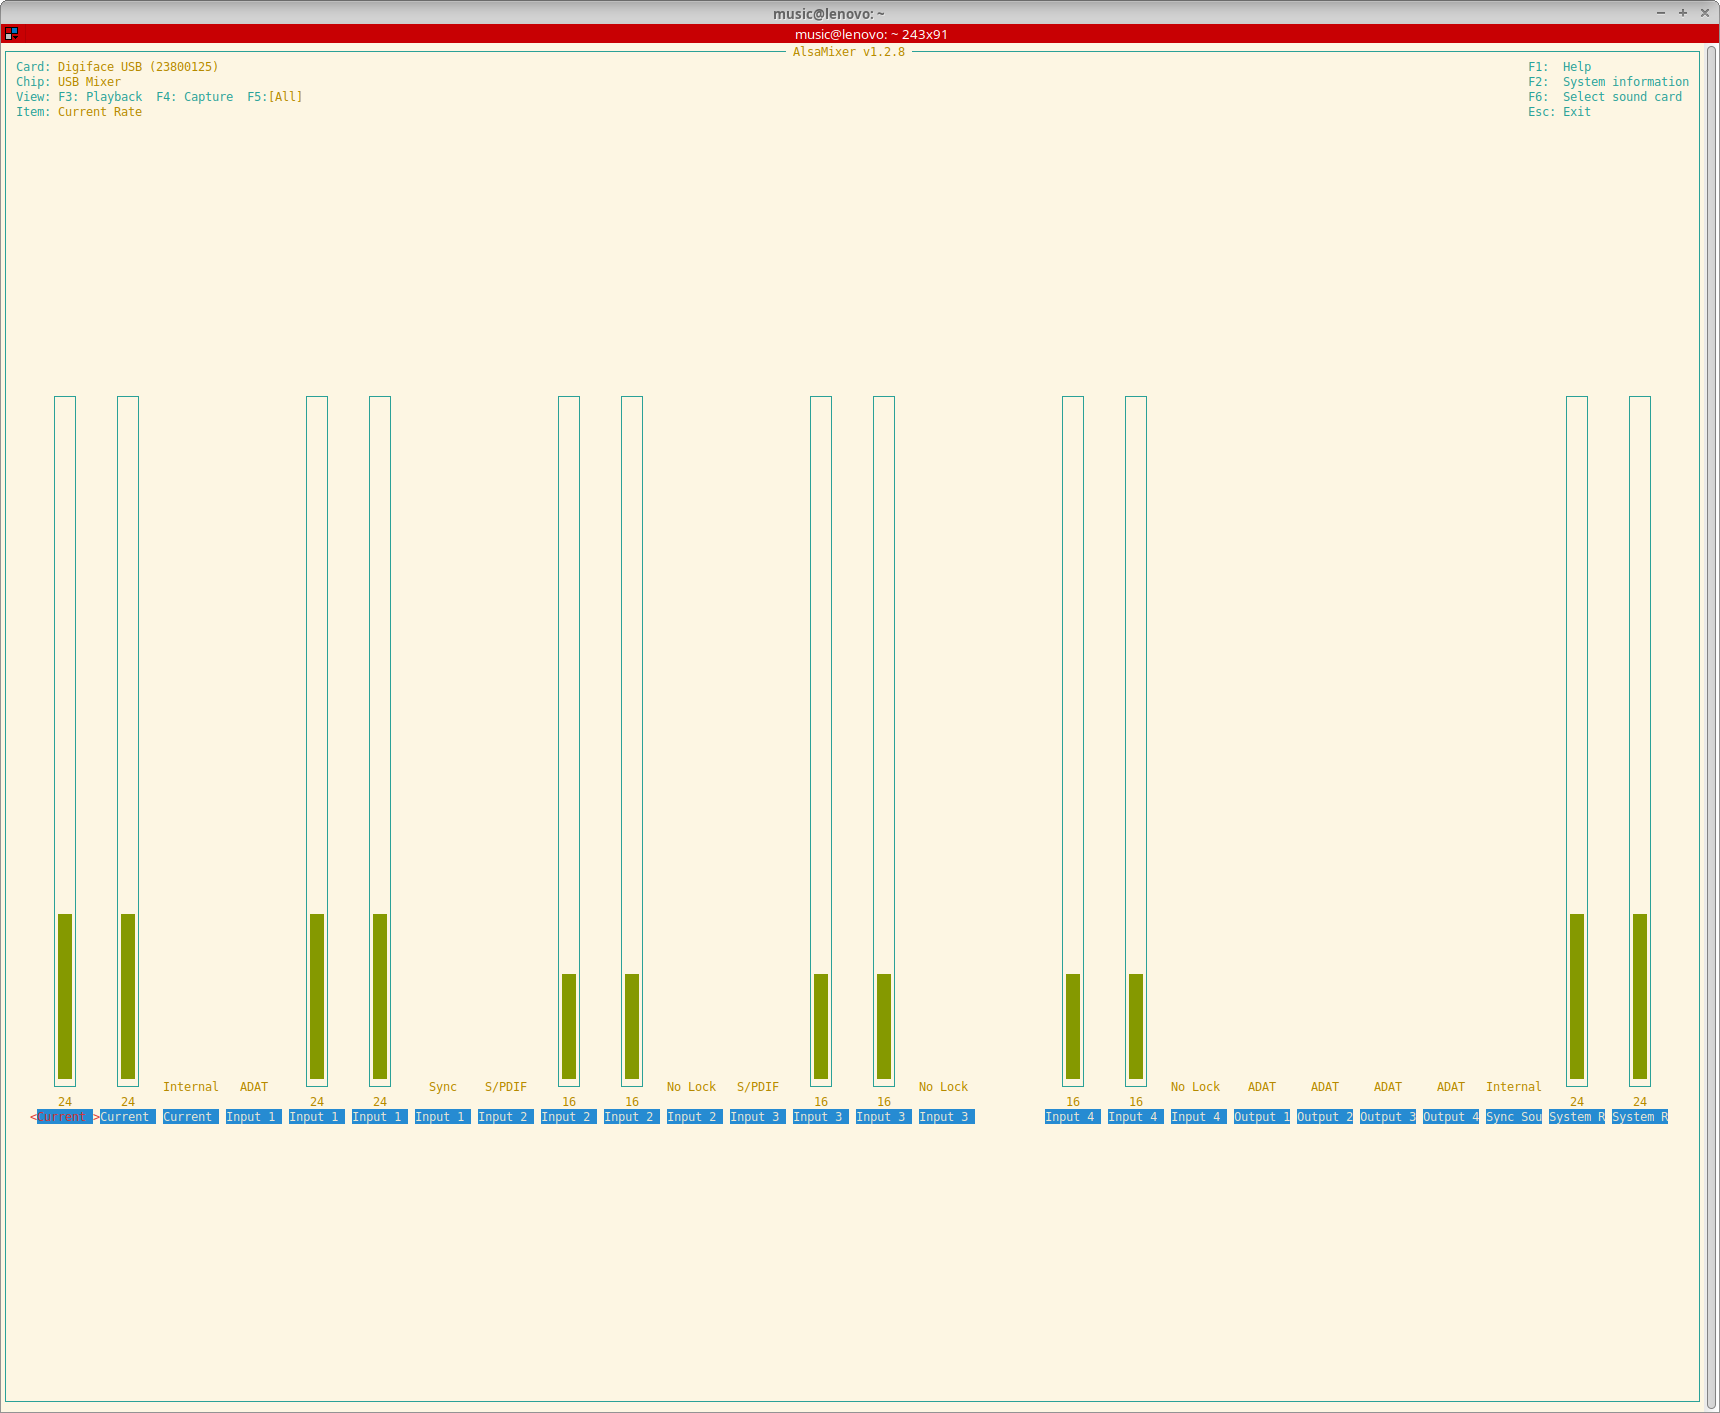1720x1413 pixels.
Task: Open F2 System information
Action: [x=1608, y=82]
